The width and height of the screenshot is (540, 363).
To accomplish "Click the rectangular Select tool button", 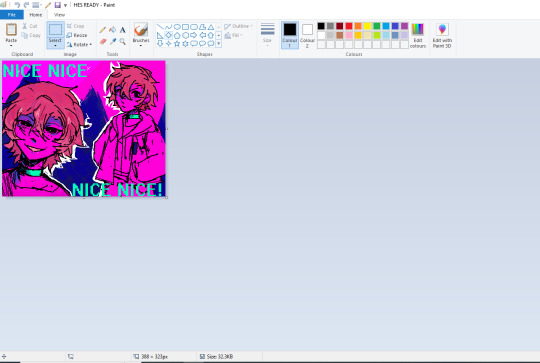I will point(55,30).
